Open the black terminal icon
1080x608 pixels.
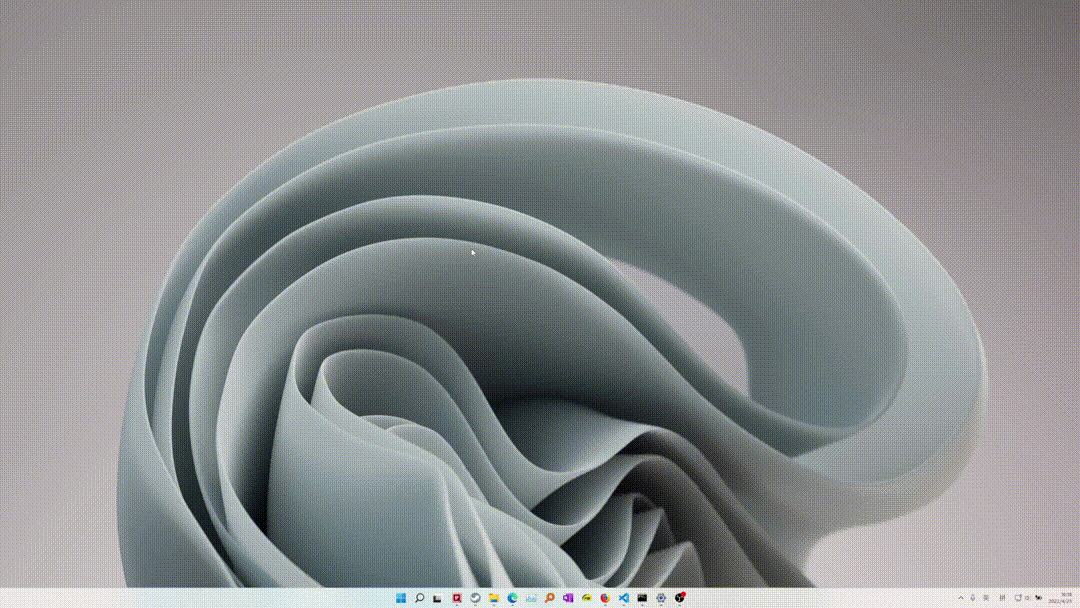643,598
